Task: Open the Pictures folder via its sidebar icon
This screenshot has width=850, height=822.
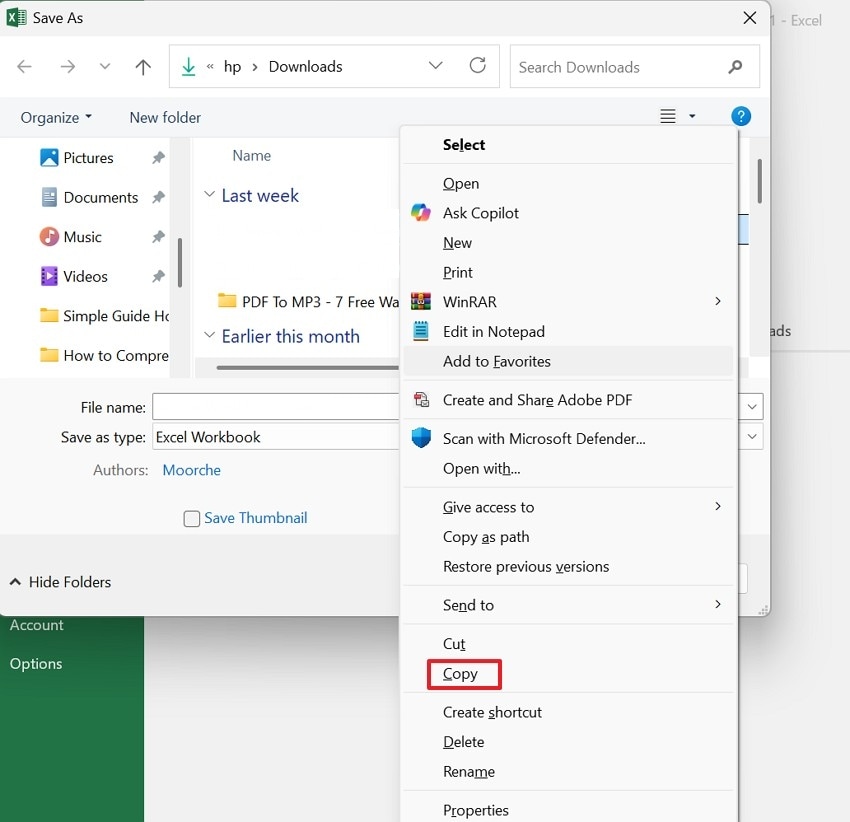Action: 50,157
